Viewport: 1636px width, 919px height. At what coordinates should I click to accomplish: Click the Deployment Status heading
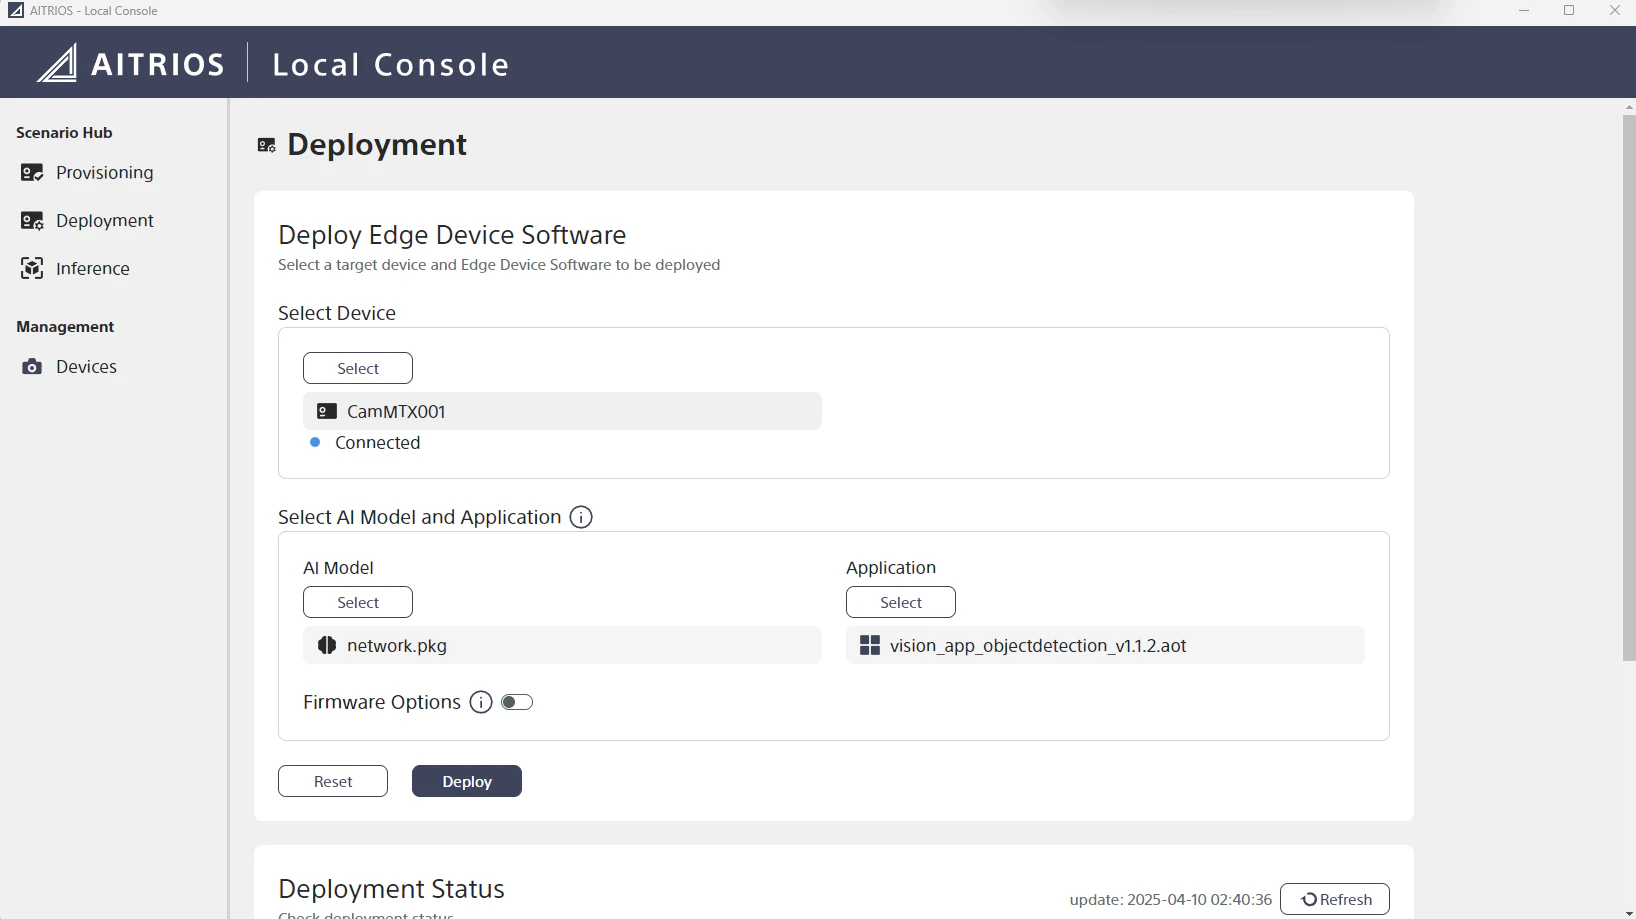click(391, 889)
